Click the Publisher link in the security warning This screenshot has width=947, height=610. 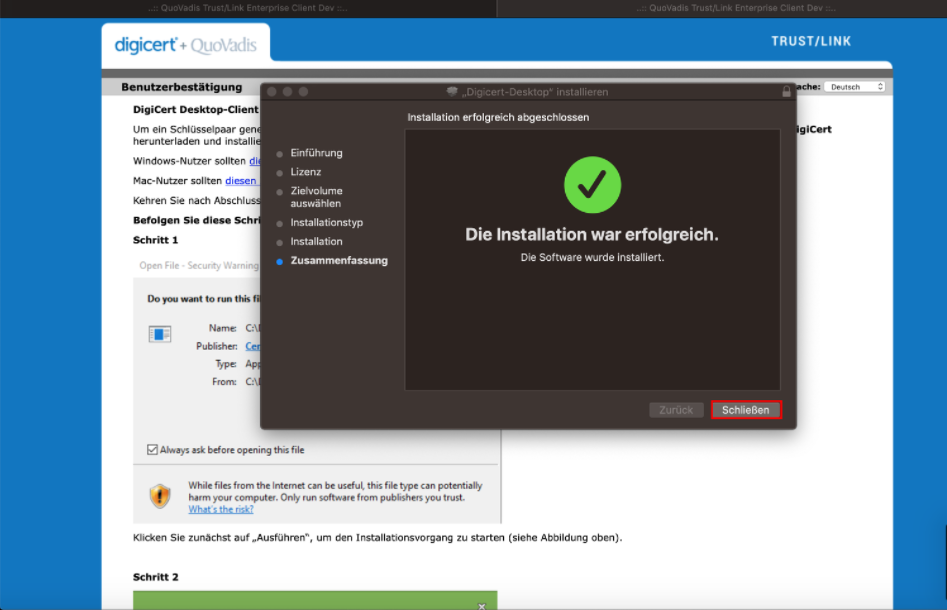pos(253,346)
